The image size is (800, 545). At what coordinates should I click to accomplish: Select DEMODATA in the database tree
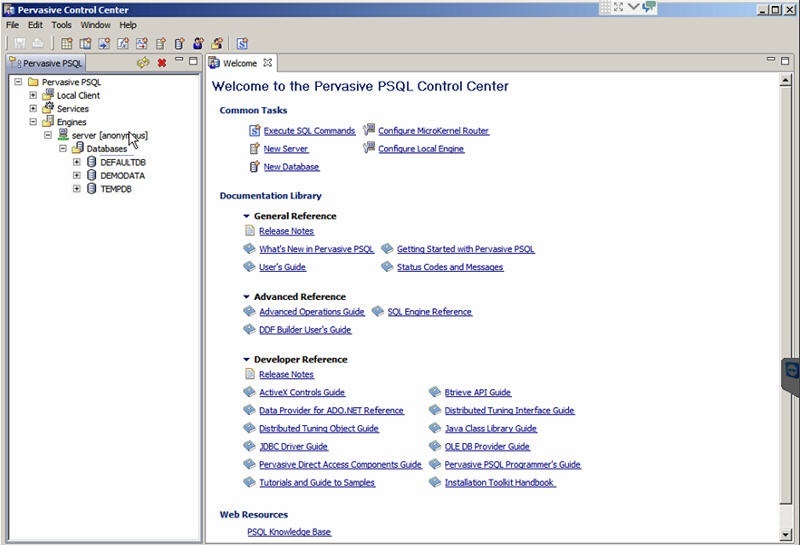[122, 176]
